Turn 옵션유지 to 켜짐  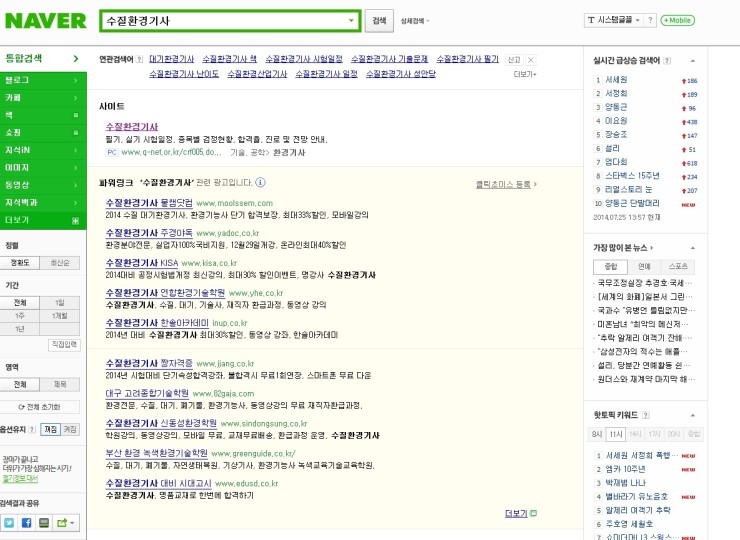point(70,430)
